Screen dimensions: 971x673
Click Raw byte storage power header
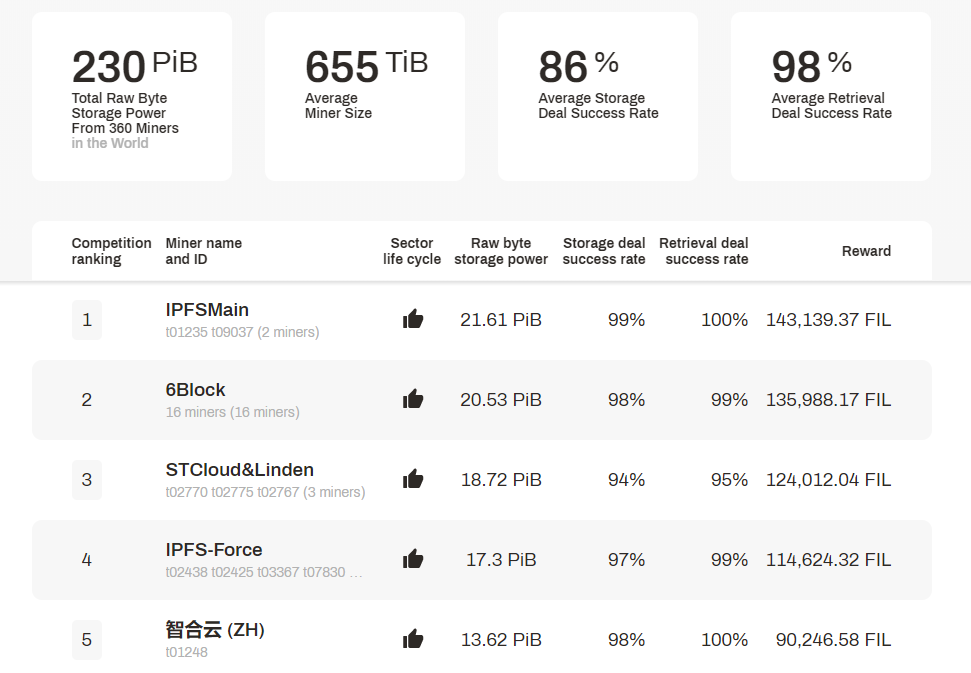(501, 251)
